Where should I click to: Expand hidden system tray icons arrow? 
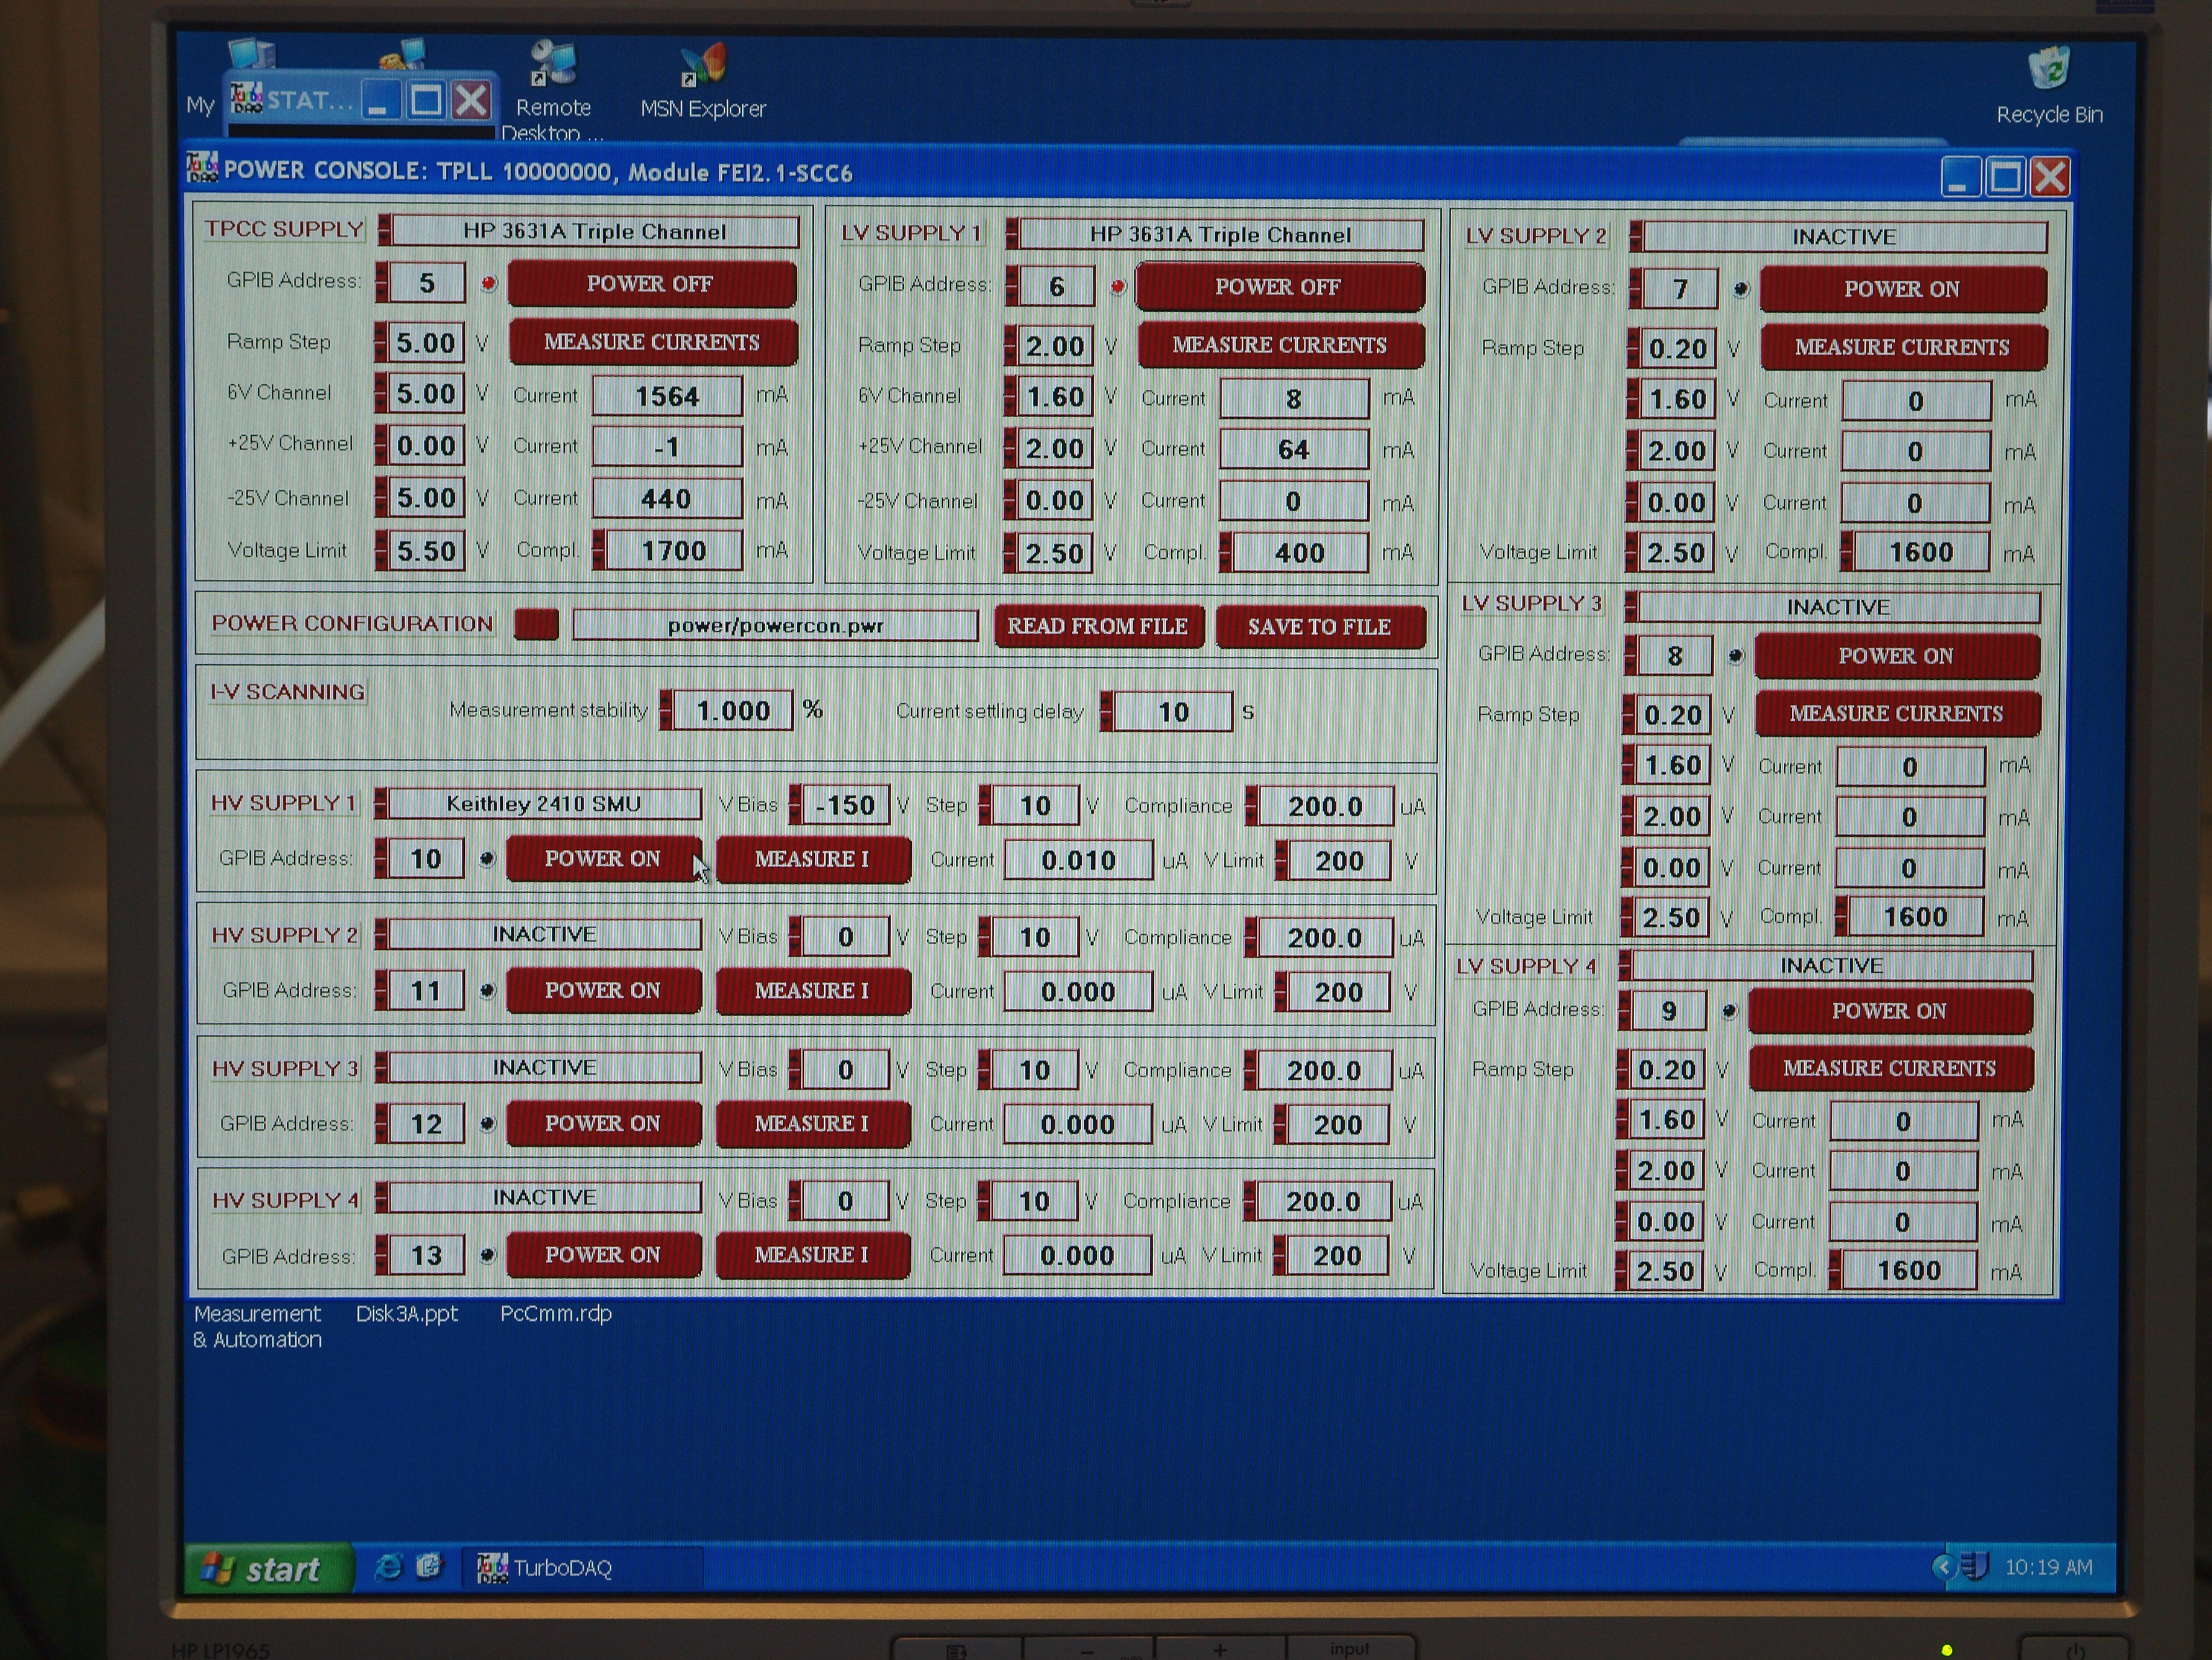(x=1943, y=1566)
